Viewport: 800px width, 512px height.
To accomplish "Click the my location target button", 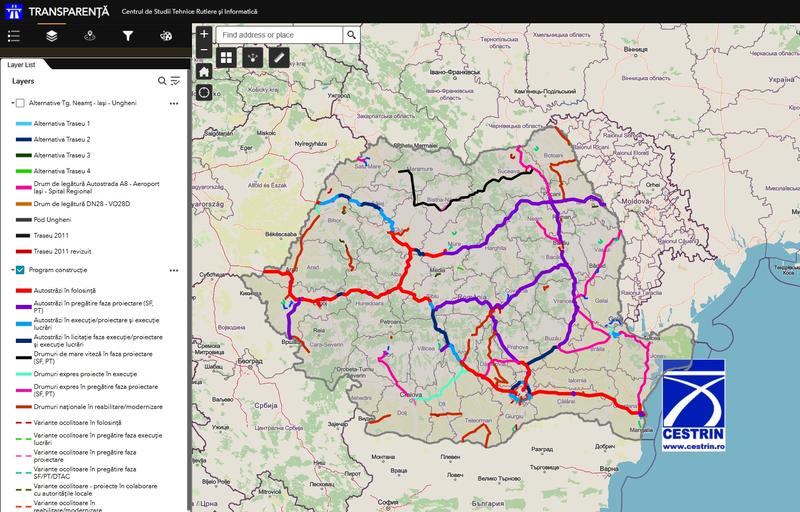I will pyautogui.click(x=204, y=92).
